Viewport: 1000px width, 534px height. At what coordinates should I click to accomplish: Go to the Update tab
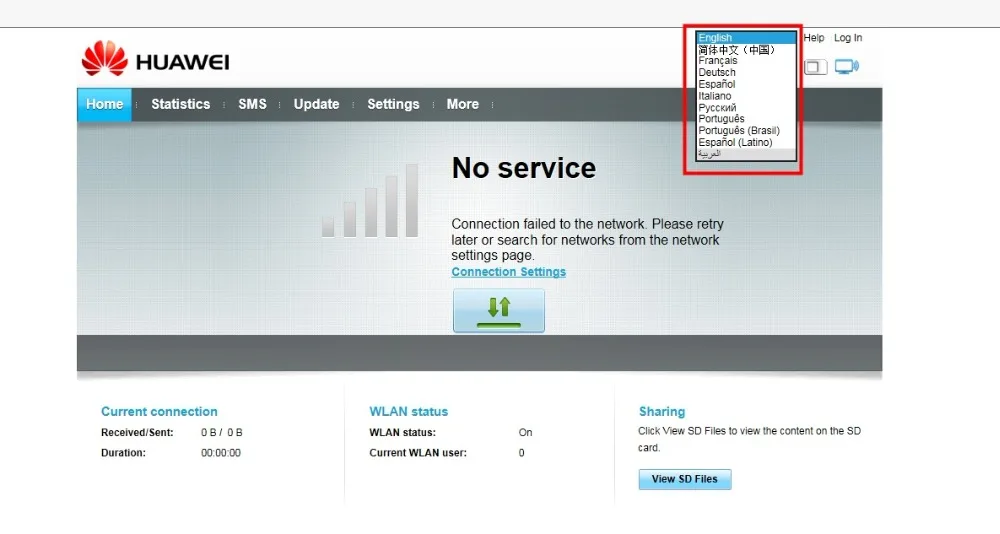(x=316, y=104)
